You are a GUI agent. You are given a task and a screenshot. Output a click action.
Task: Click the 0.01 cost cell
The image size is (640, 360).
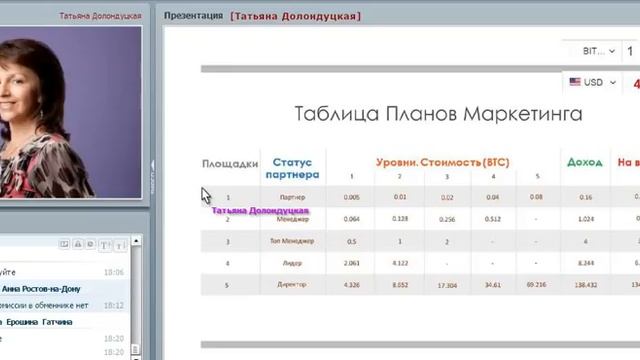[x=400, y=197]
